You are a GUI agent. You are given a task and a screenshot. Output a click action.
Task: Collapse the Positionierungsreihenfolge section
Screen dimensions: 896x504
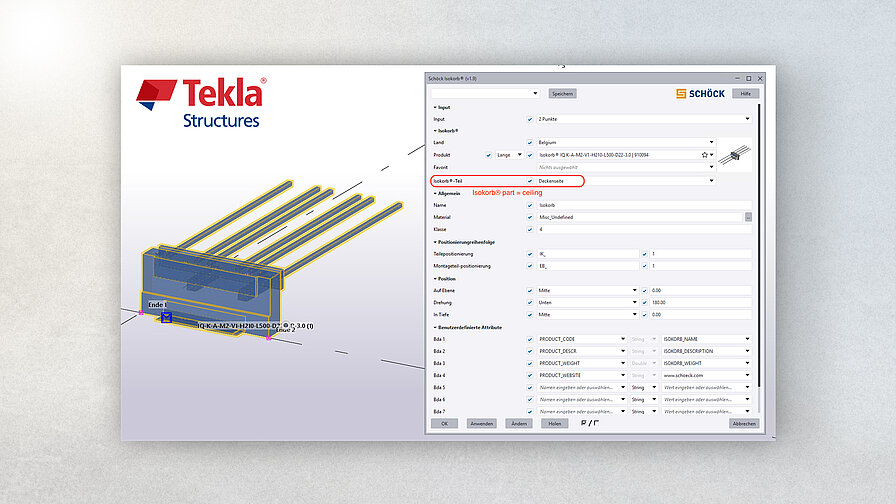pyautogui.click(x=464, y=242)
